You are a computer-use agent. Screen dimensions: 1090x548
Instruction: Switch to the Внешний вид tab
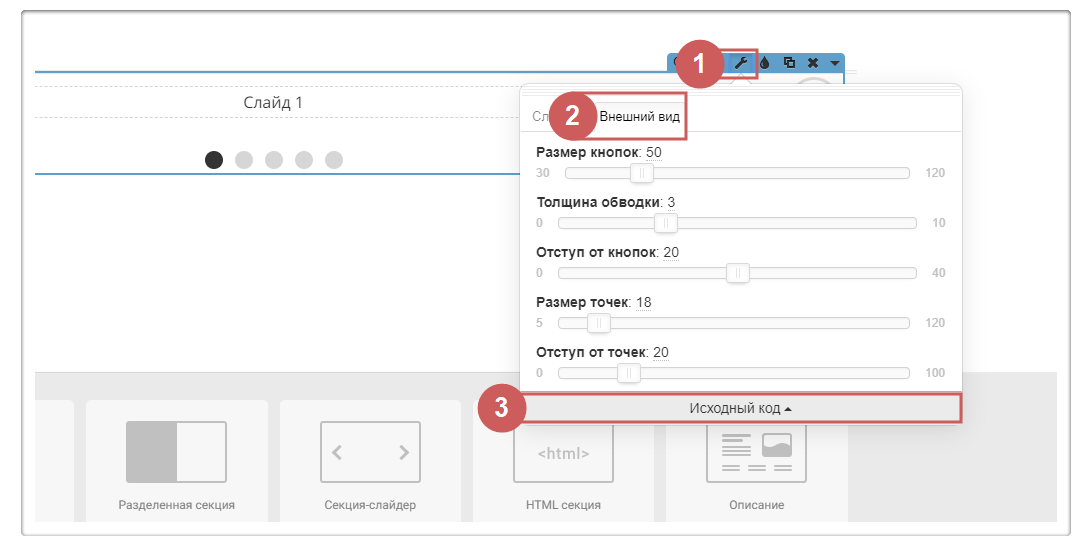(639, 117)
